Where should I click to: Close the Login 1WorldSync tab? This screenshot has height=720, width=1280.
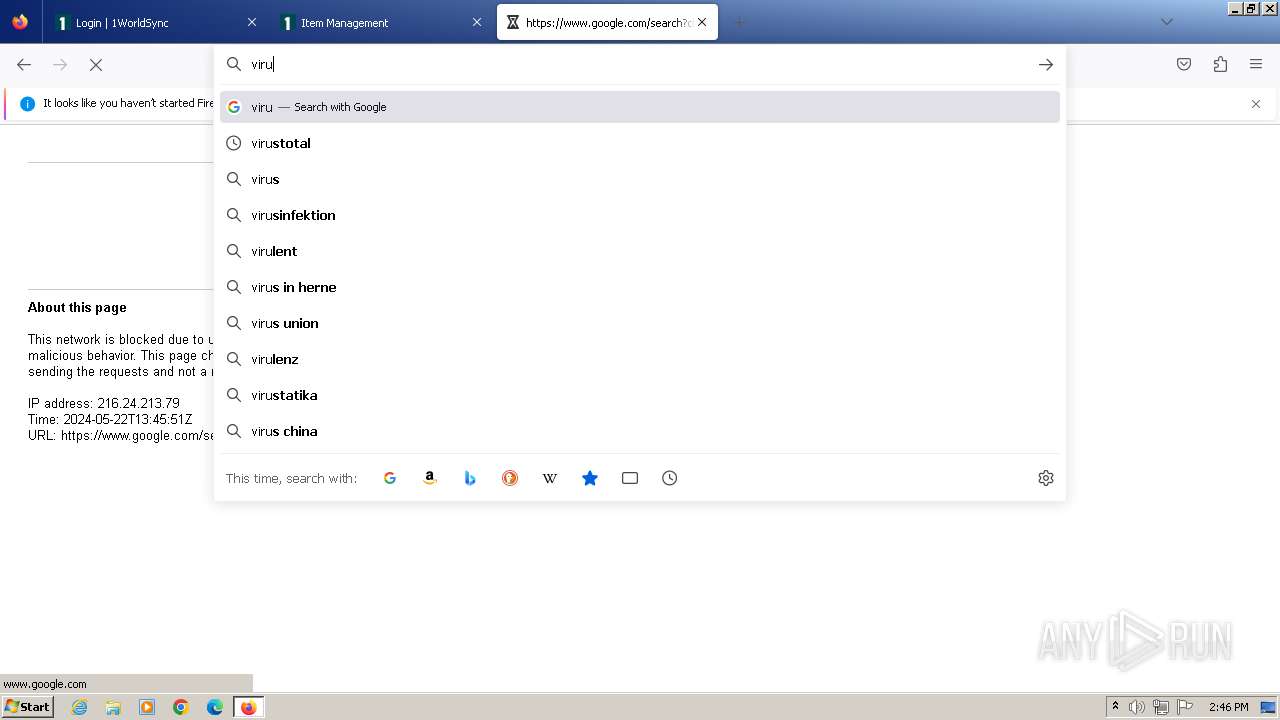point(252,22)
